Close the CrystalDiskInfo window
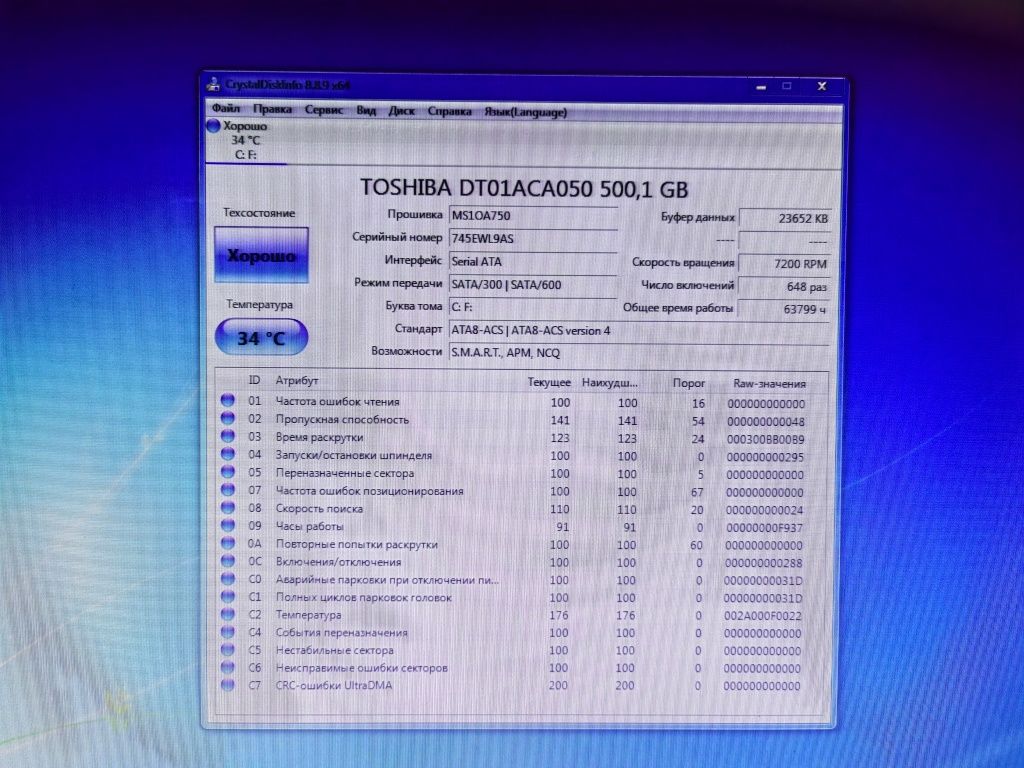 coord(822,86)
